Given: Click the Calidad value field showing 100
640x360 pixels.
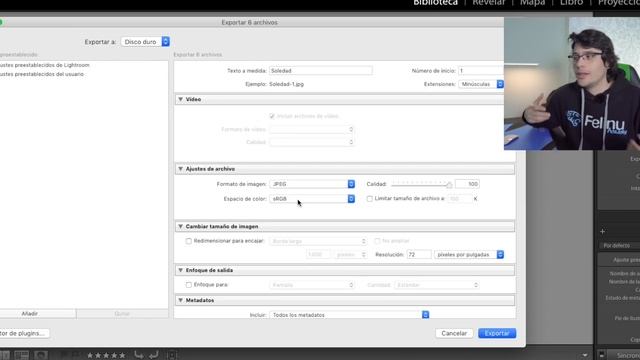Looking at the screenshot, I should click(467, 184).
